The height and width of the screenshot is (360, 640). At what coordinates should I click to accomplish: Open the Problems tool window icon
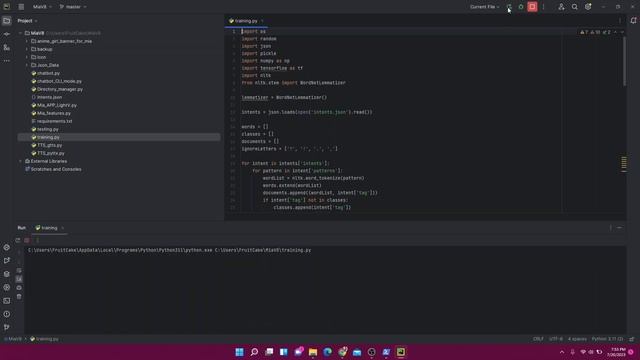point(7,314)
